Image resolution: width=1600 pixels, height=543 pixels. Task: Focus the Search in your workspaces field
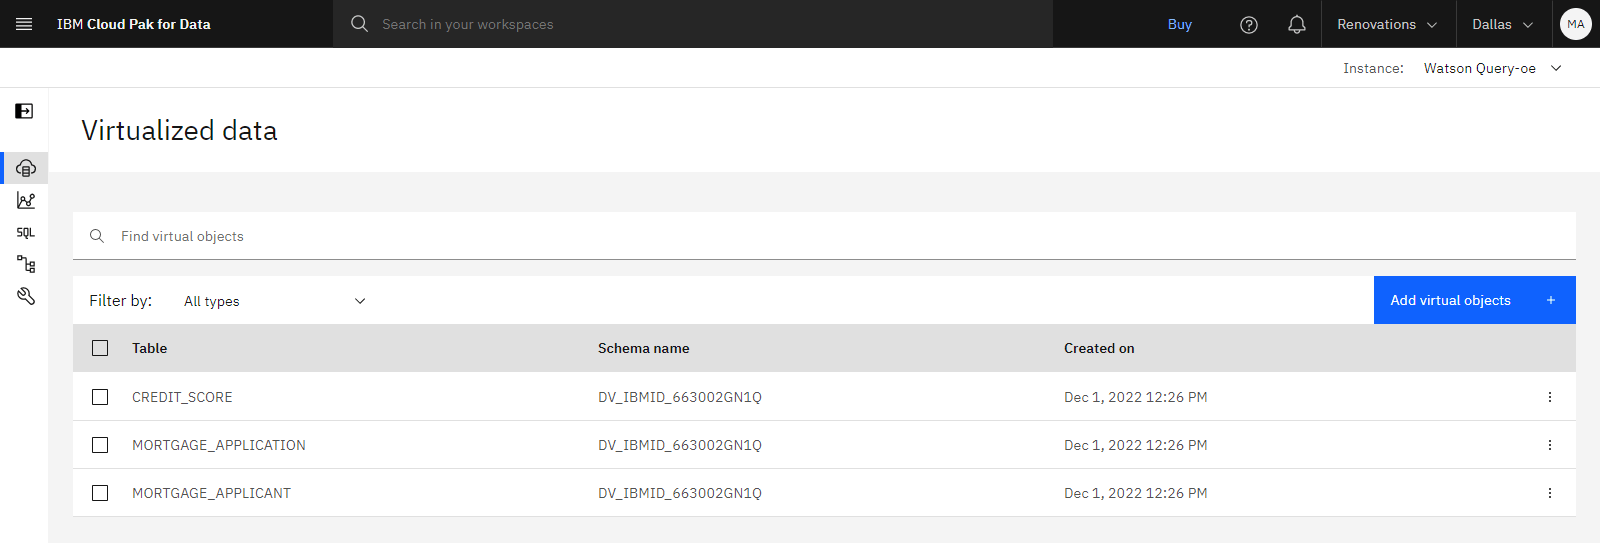[692, 24]
